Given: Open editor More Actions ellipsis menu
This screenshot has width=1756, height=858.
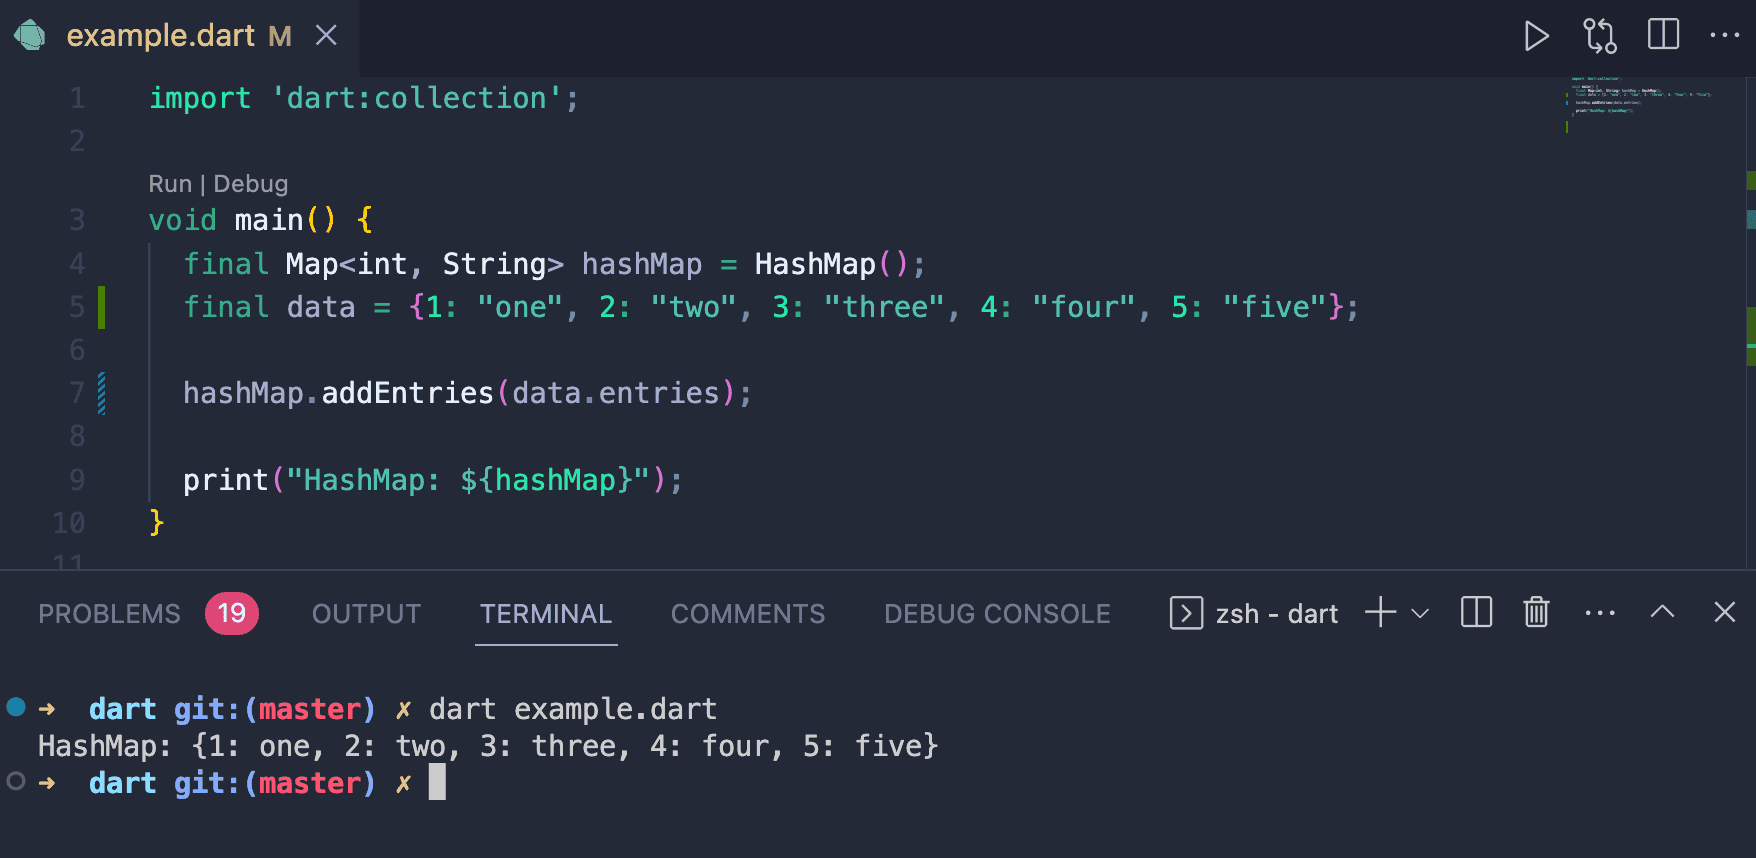Looking at the screenshot, I should pyautogui.click(x=1725, y=35).
